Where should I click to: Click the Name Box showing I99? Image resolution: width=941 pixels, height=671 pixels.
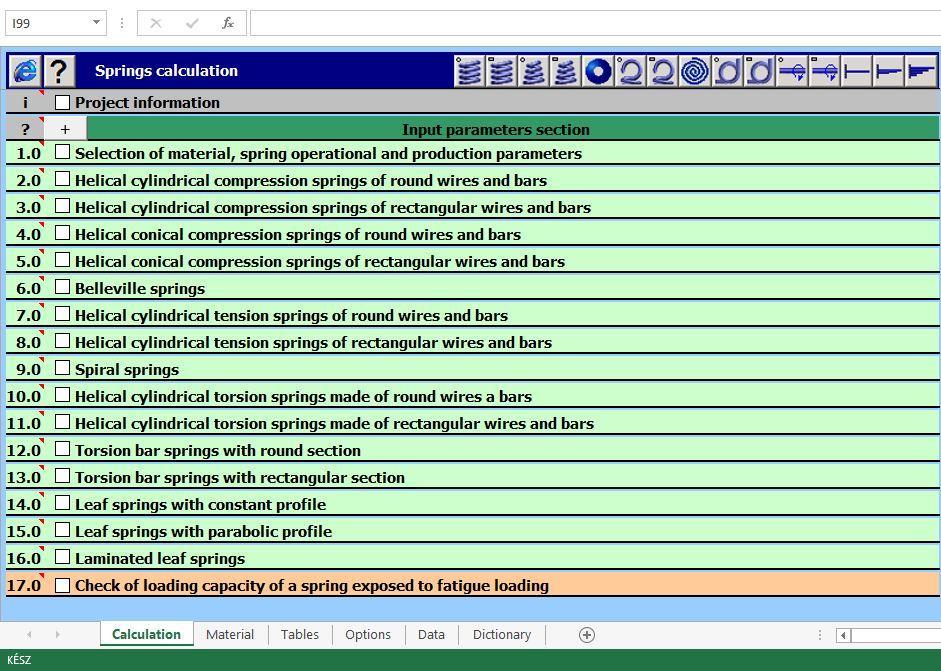coord(48,23)
